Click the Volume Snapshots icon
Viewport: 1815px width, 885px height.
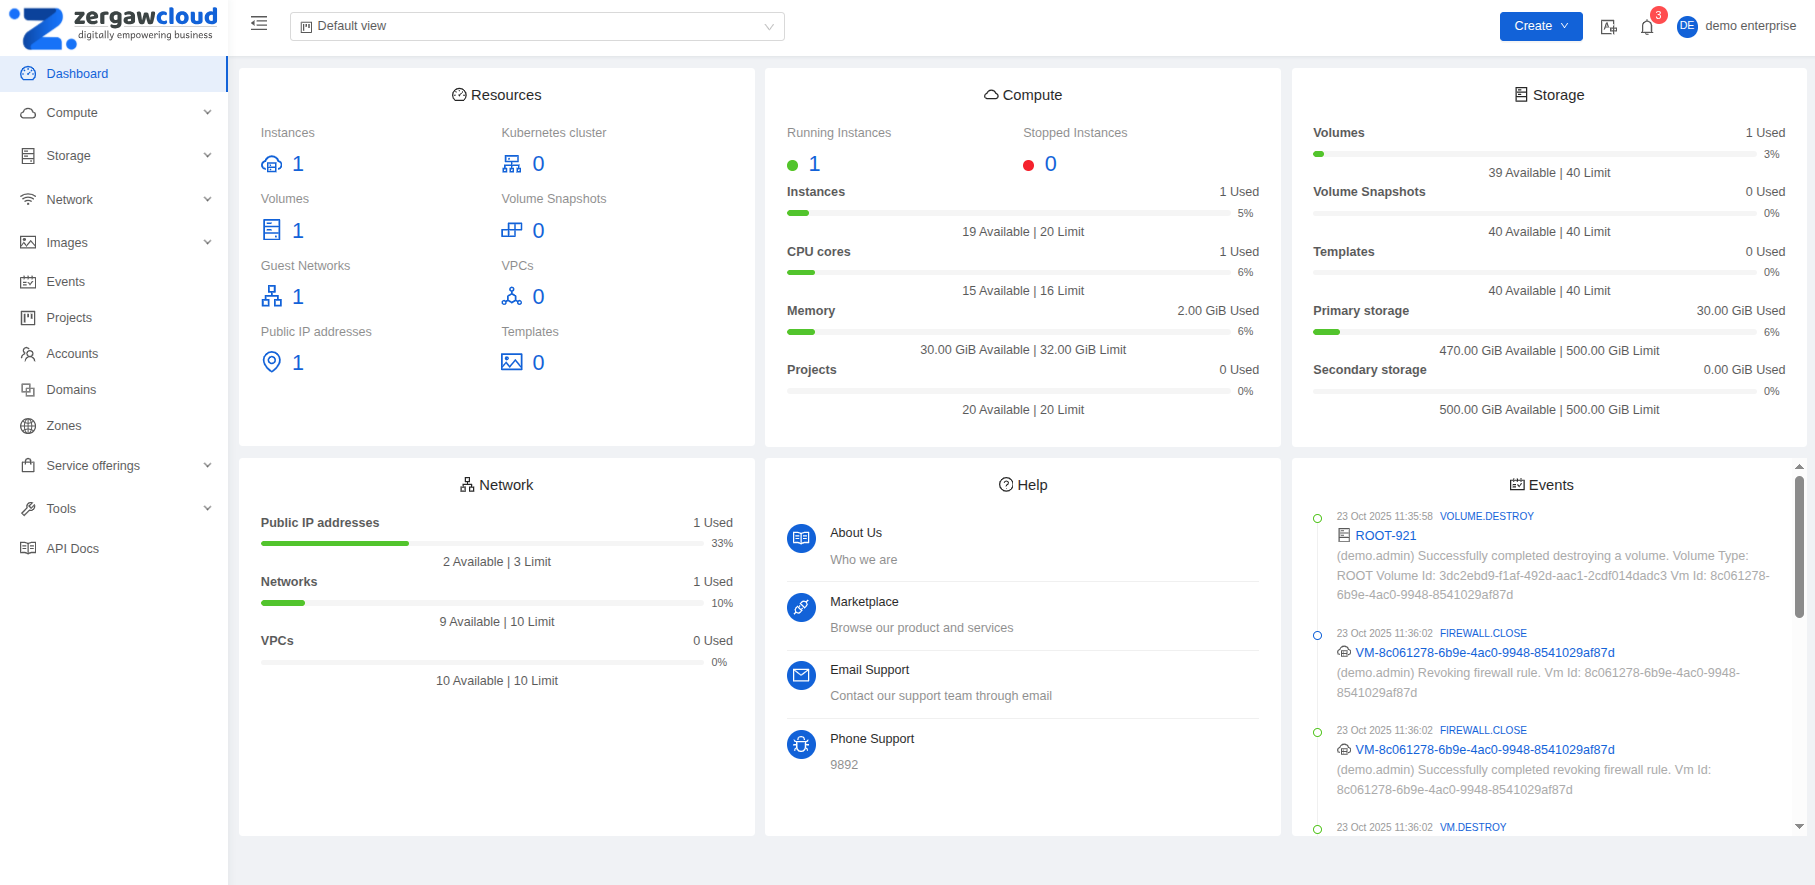pos(512,230)
